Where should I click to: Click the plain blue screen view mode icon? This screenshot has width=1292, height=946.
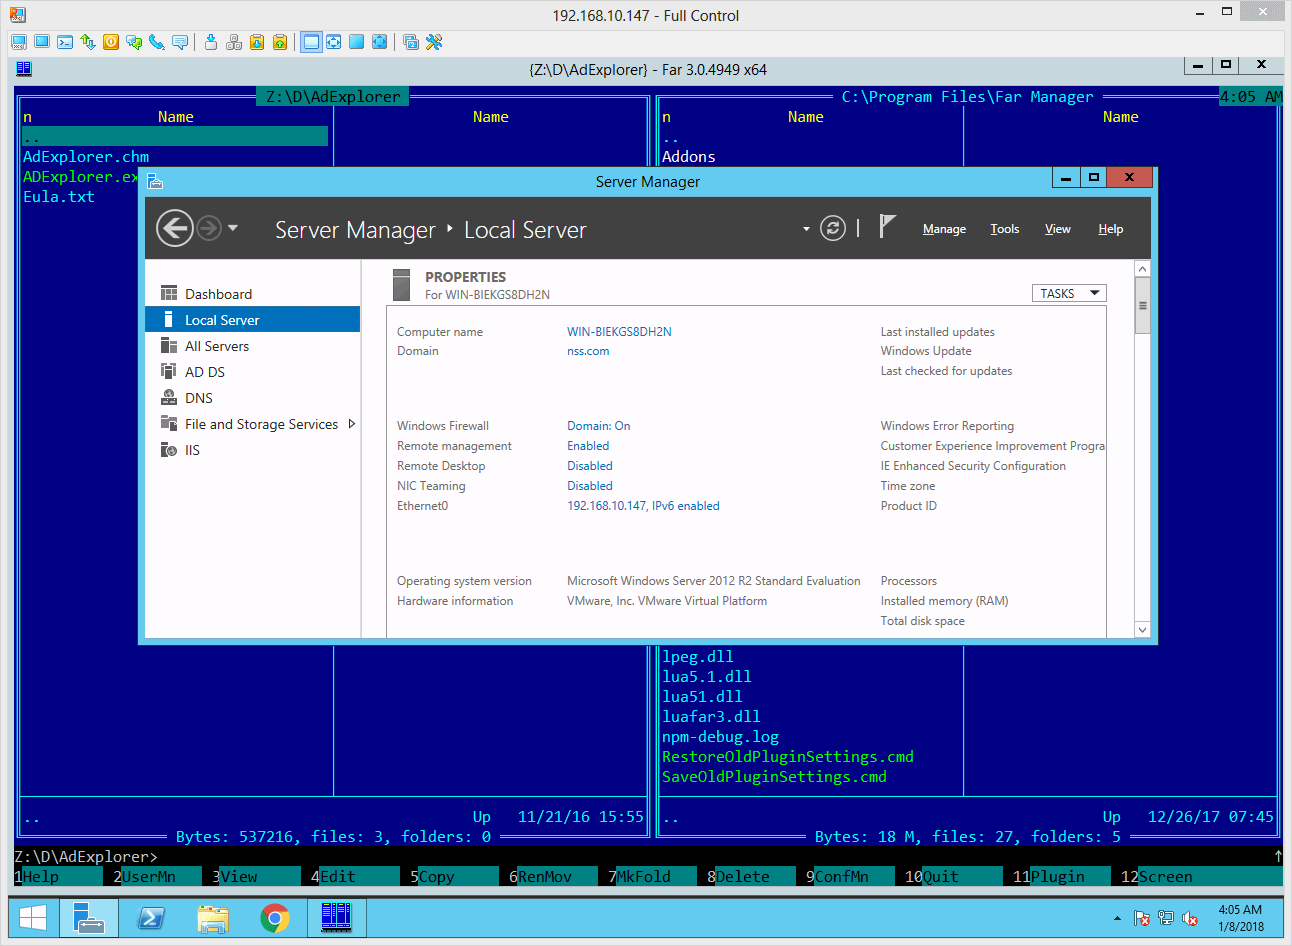click(x=356, y=42)
